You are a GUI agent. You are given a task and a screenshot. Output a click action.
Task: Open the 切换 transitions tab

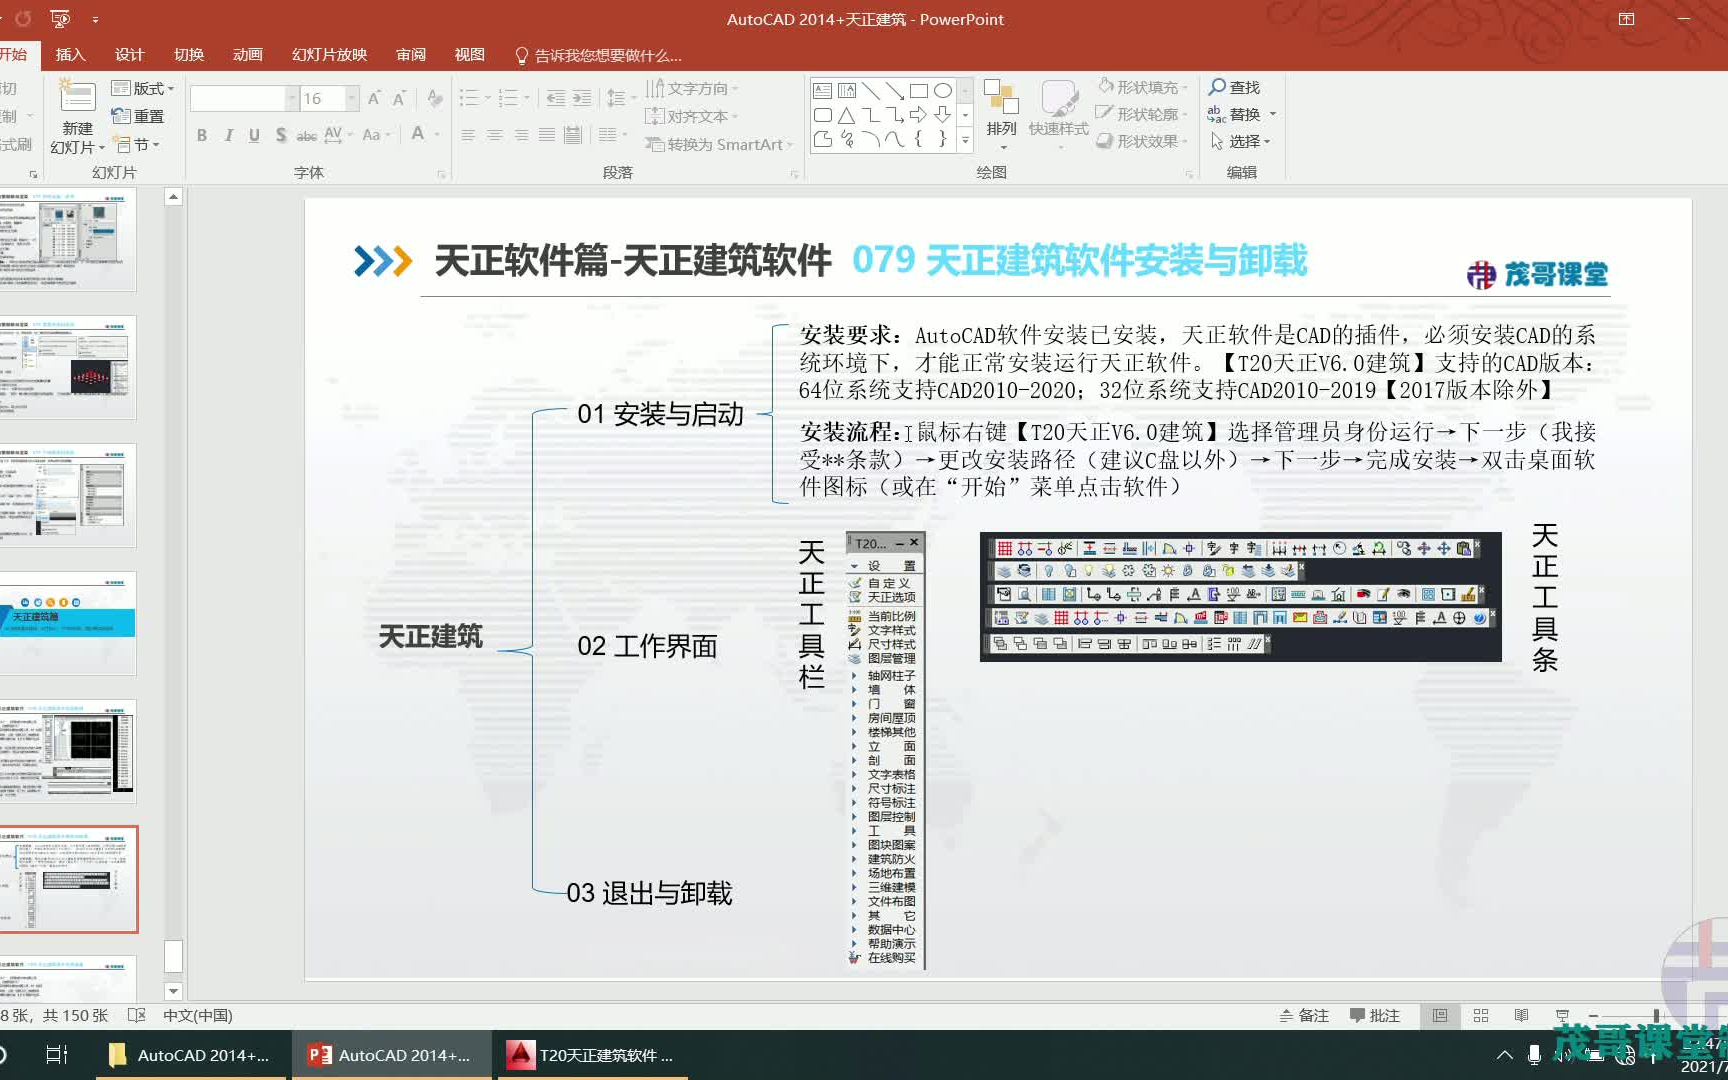click(x=189, y=55)
